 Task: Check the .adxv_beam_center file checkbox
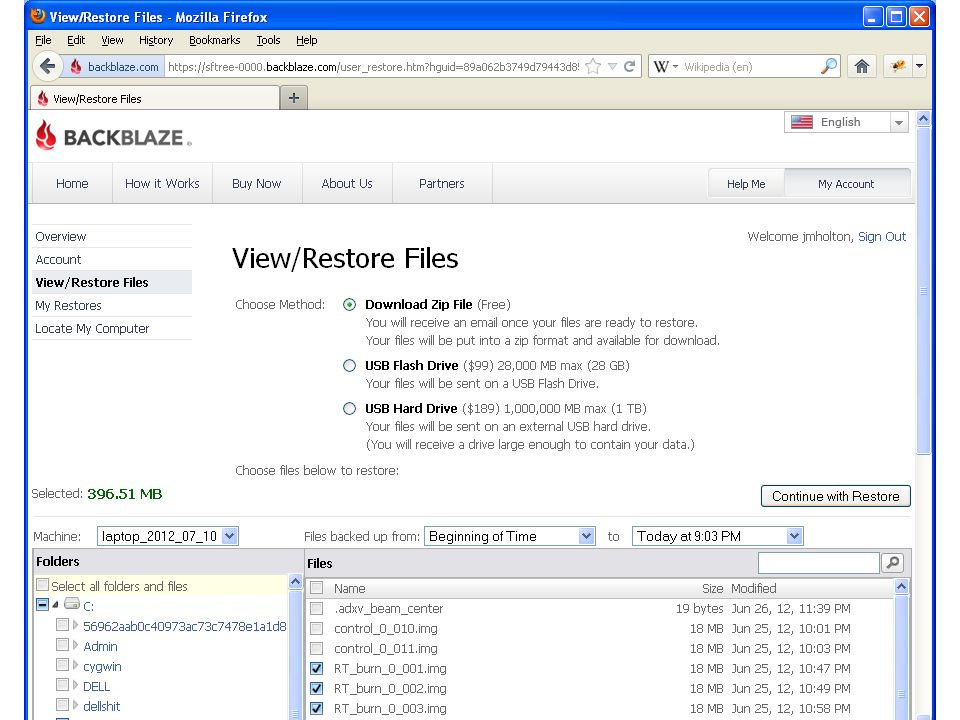tap(317, 609)
